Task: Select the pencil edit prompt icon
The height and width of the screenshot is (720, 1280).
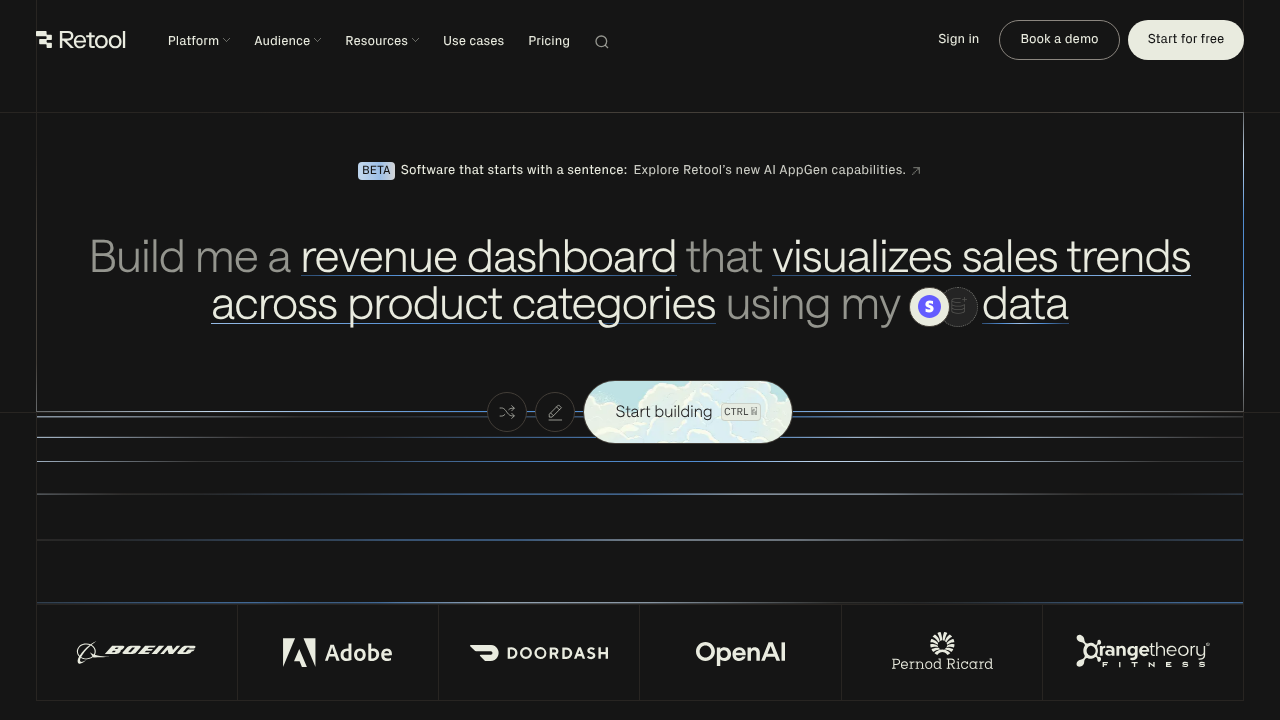Action: (555, 412)
